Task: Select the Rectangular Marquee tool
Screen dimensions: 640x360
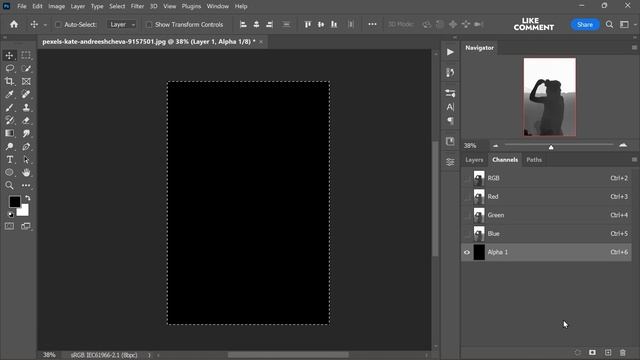Action: [26, 55]
